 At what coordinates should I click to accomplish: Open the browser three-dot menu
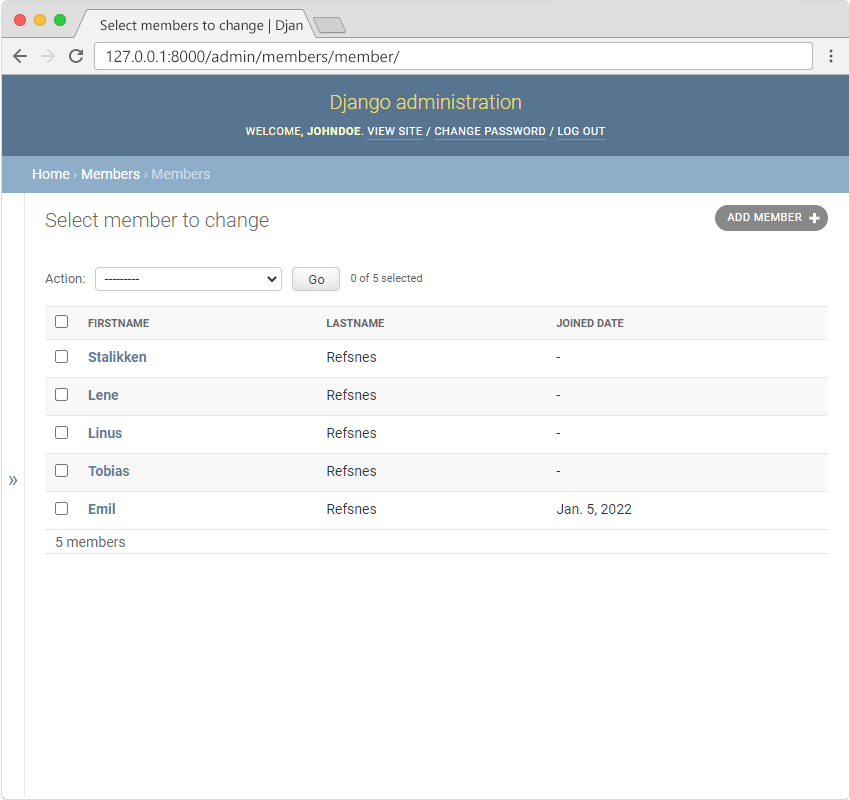click(x=831, y=56)
